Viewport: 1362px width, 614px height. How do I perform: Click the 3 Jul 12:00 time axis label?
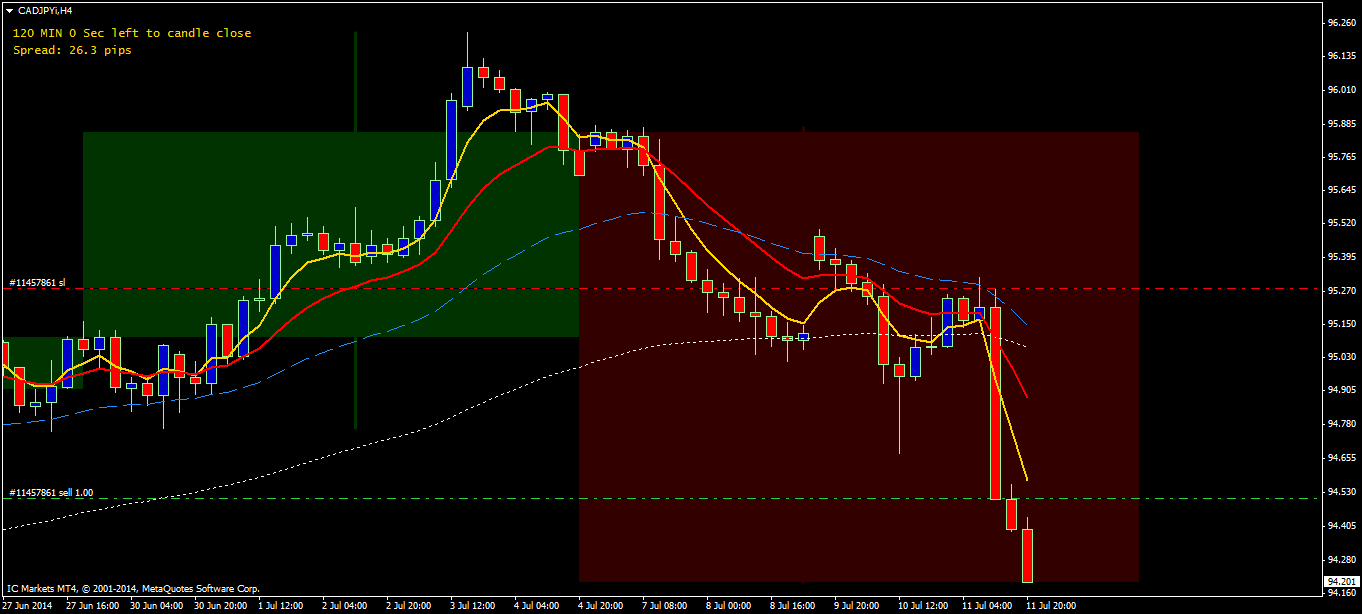point(471,605)
